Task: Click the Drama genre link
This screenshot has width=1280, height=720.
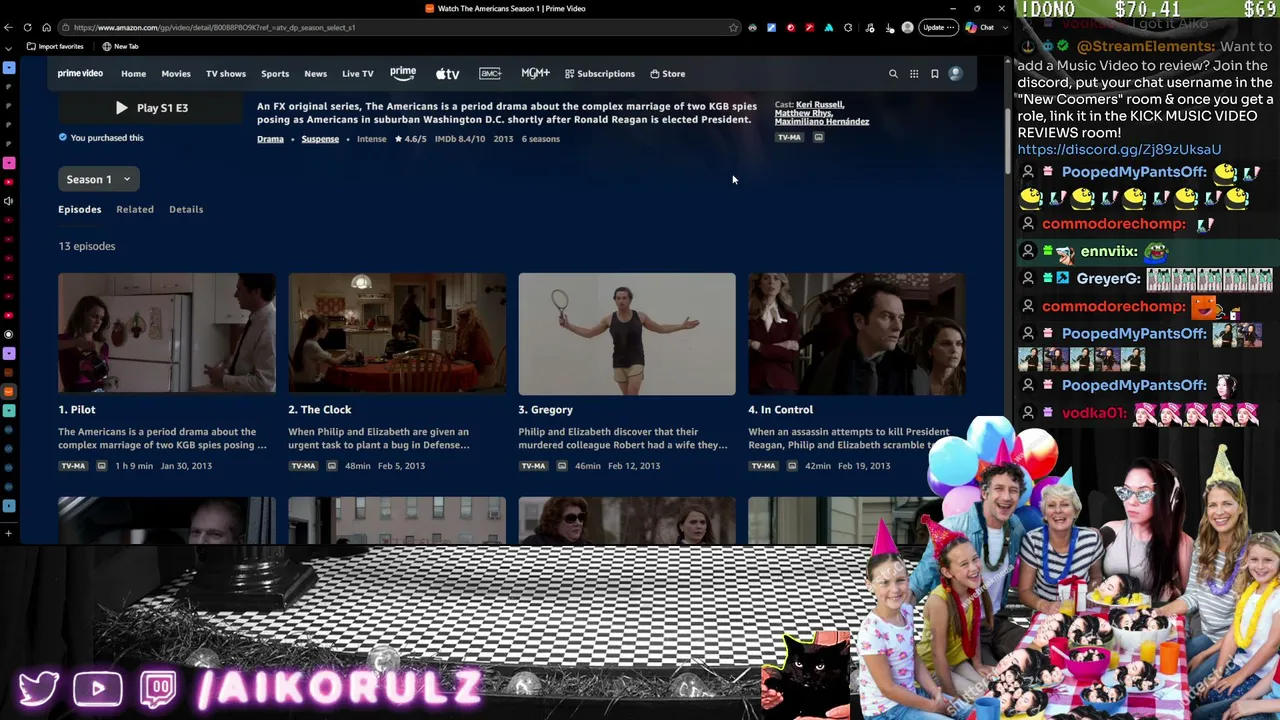Action: (x=271, y=139)
